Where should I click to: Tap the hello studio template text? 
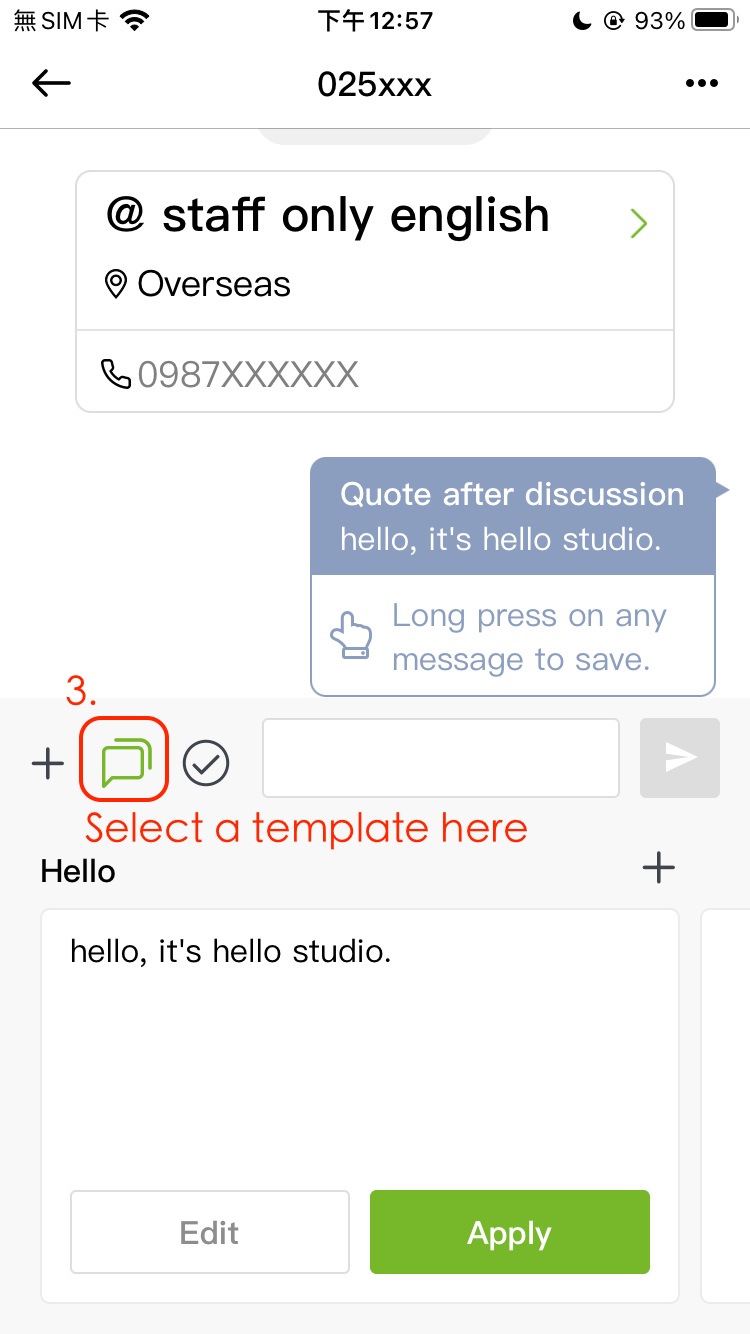click(230, 951)
